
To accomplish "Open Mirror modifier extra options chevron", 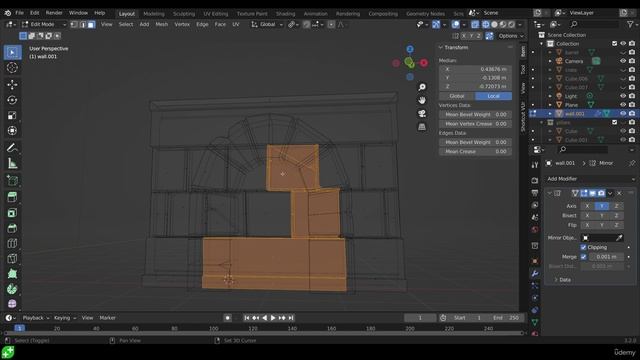I will pos(610,193).
